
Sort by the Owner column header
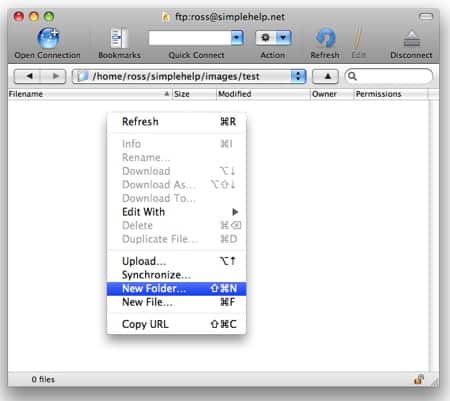[x=332, y=94]
